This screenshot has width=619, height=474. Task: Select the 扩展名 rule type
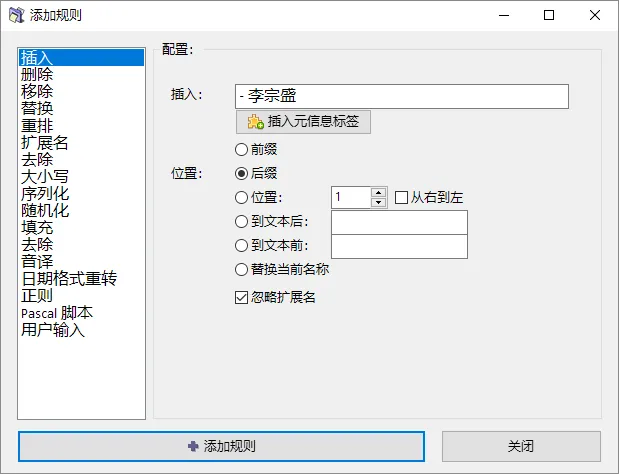tap(81, 142)
